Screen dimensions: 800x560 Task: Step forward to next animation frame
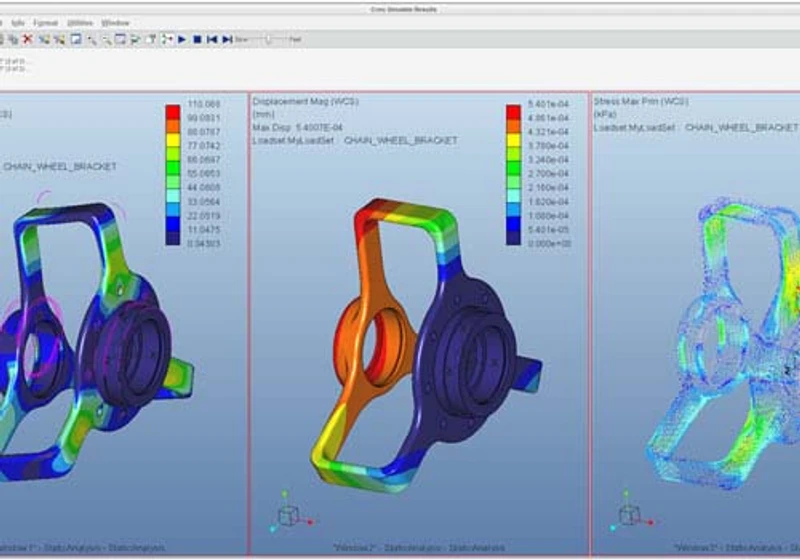pos(227,39)
